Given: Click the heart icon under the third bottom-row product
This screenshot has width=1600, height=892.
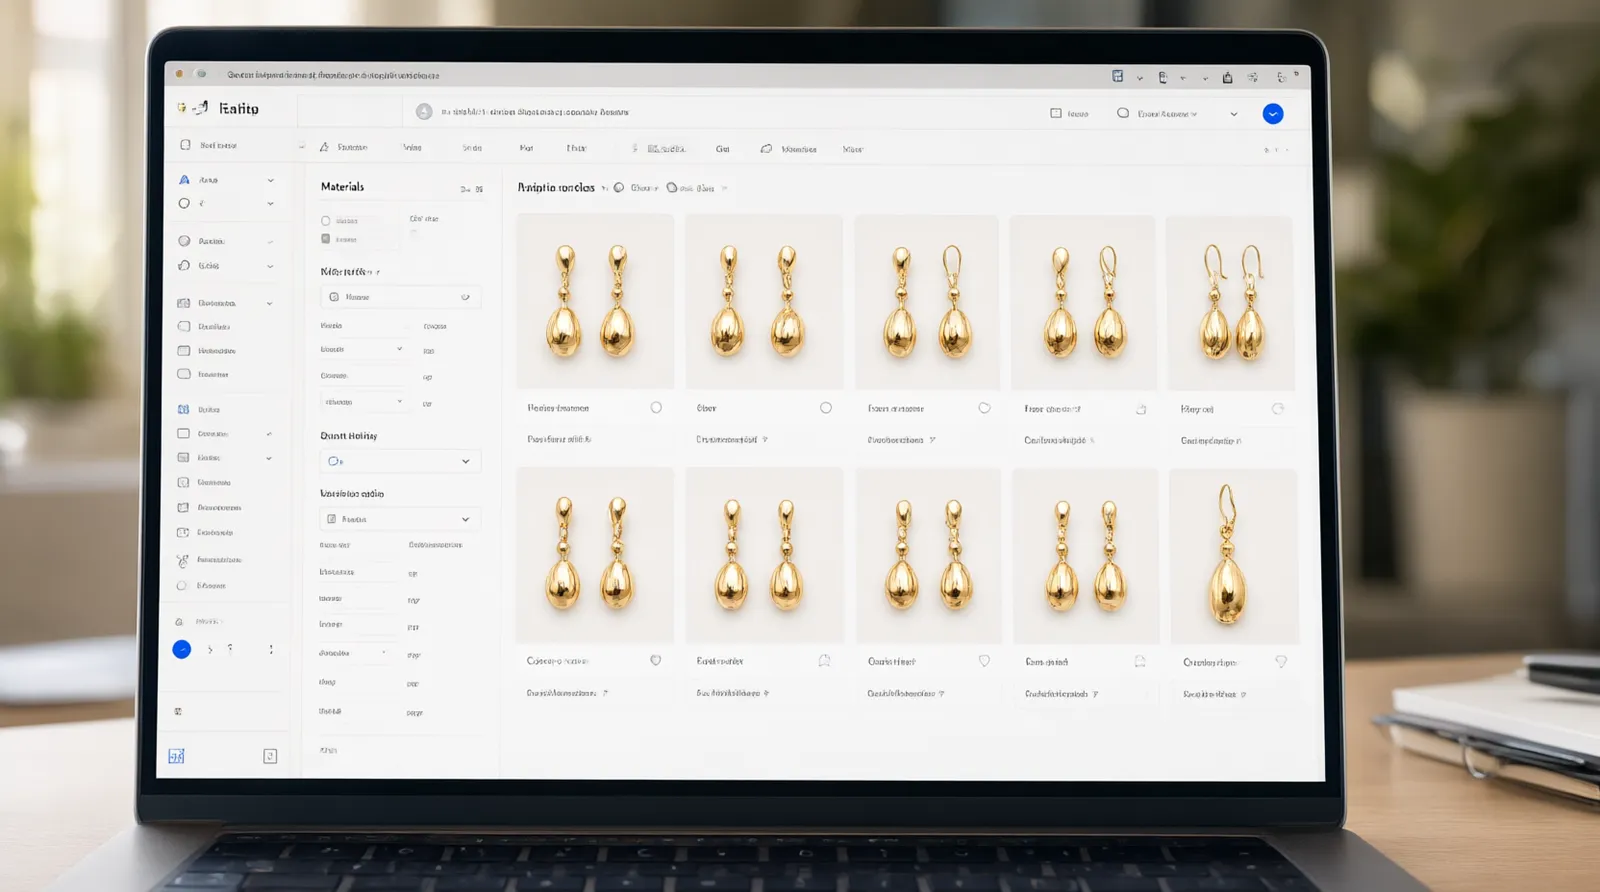Looking at the screenshot, I should (x=984, y=661).
